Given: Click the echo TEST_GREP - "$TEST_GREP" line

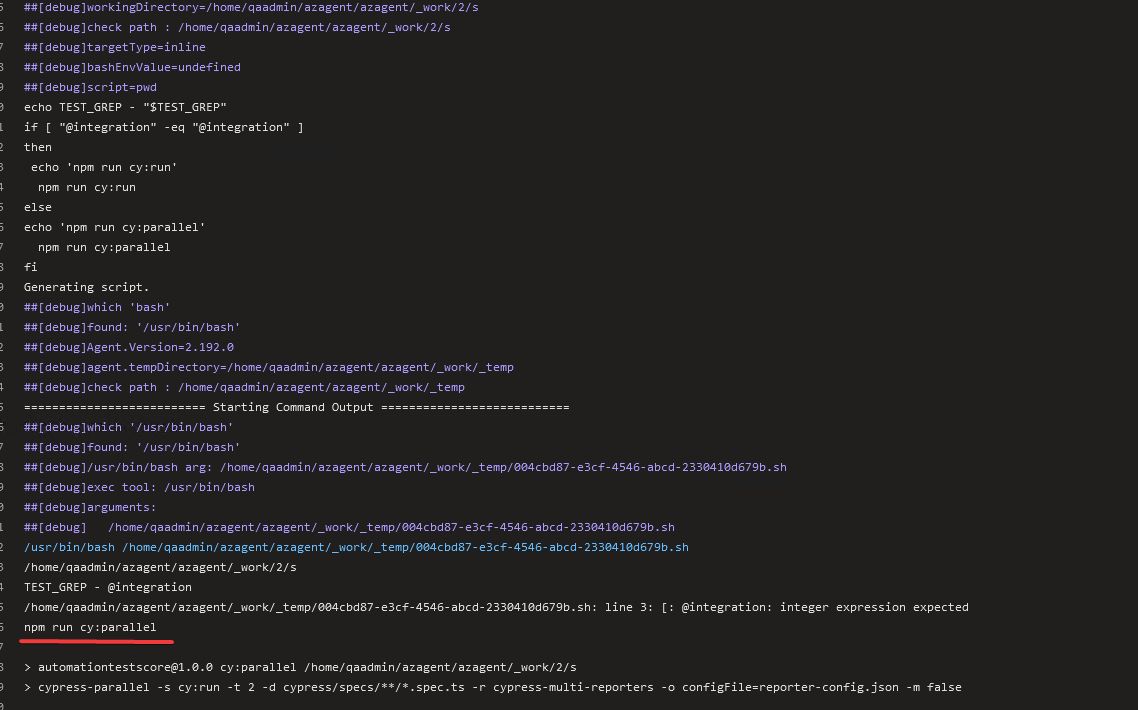Looking at the screenshot, I should tap(125, 107).
